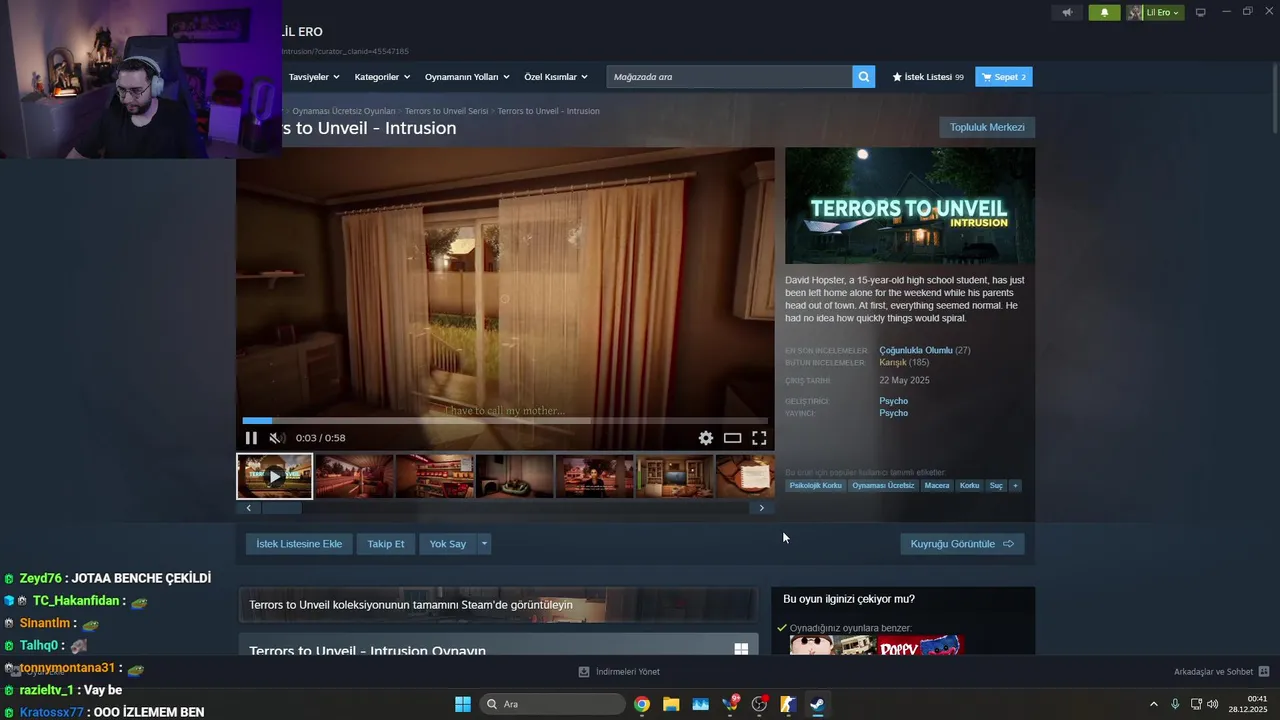The width and height of the screenshot is (1280, 720).
Task: Click Yok Say button
Action: tap(448, 544)
